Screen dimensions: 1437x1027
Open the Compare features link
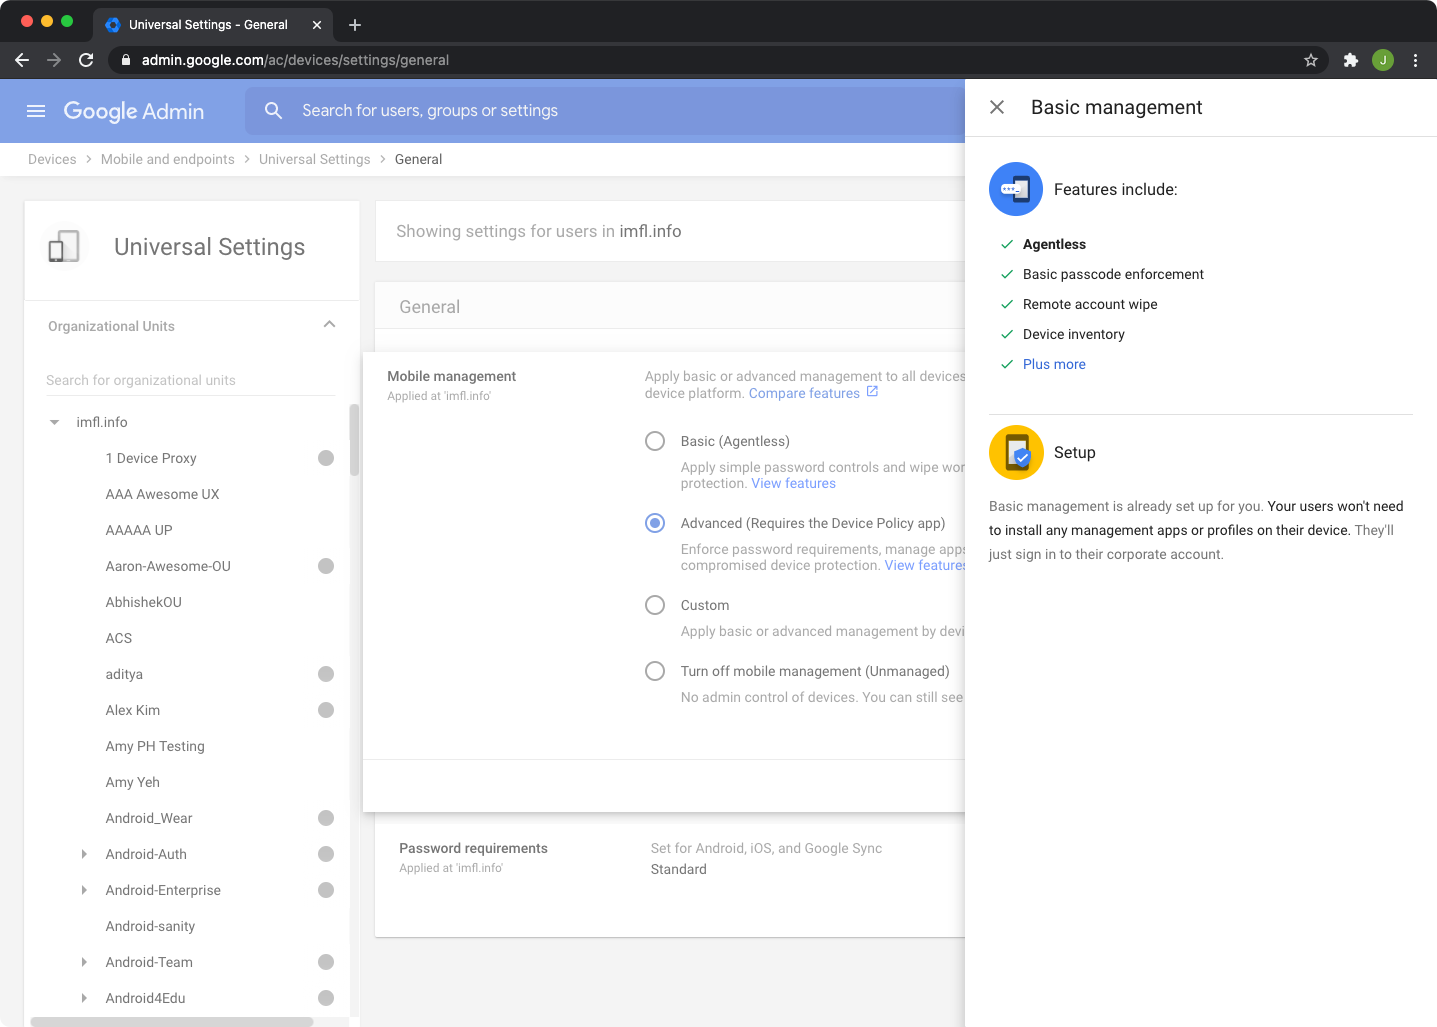(x=804, y=393)
